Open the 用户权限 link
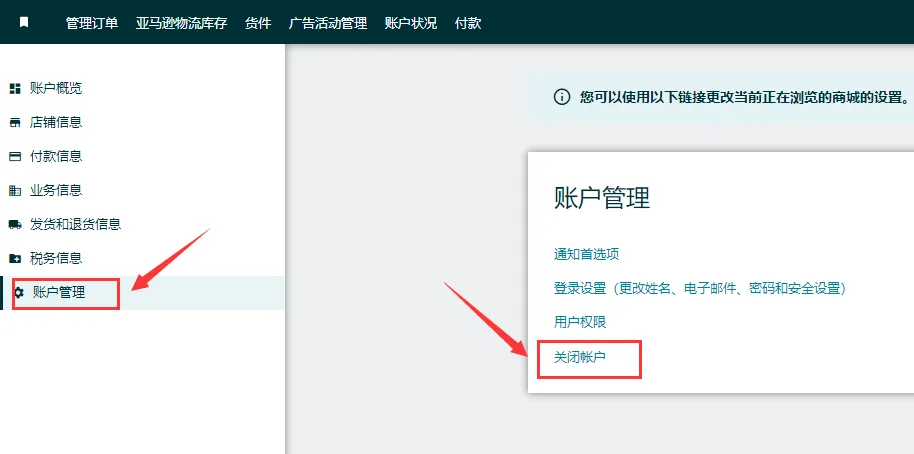The width and height of the screenshot is (914, 454). pyautogui.click(x=579, y=322)
